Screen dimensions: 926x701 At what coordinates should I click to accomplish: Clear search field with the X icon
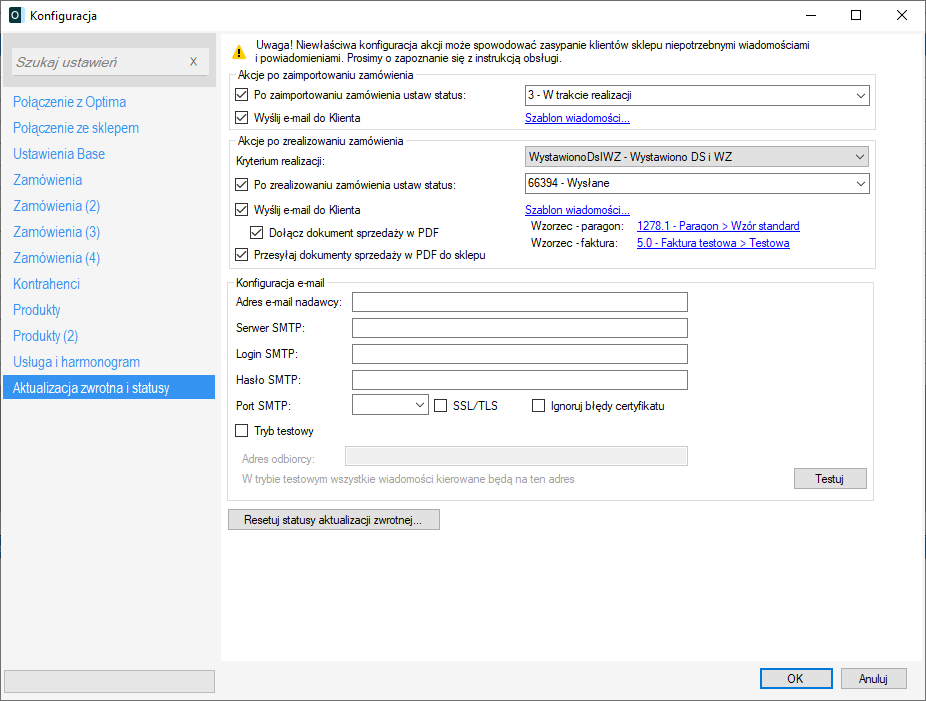coord(193,62)
